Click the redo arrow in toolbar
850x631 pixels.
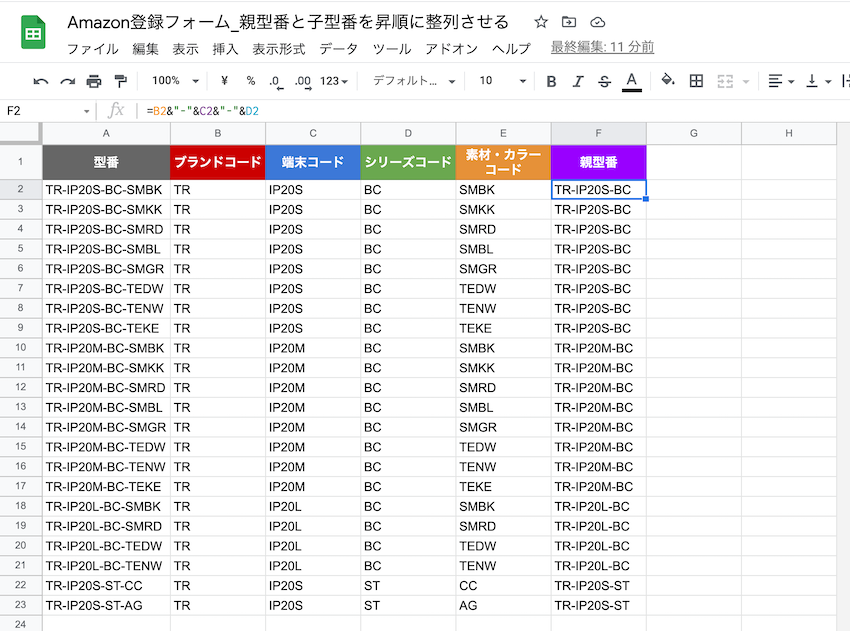(67, 81)
